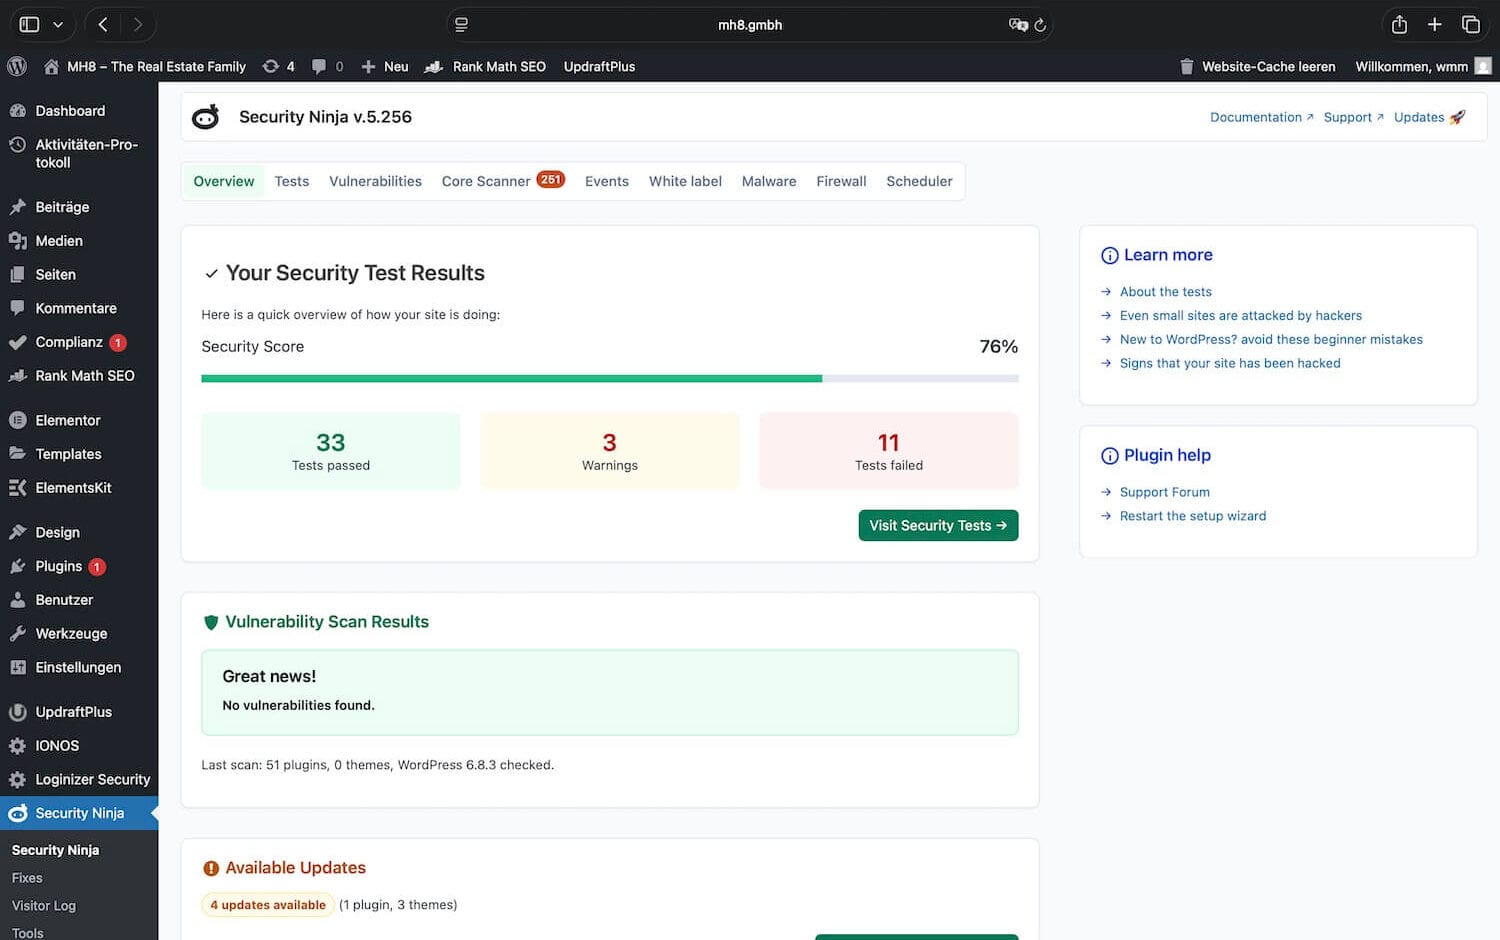Select the Complianz shield icon
Screen dimensions: 1500x940
pyautogui.click(x=18, y=342)
